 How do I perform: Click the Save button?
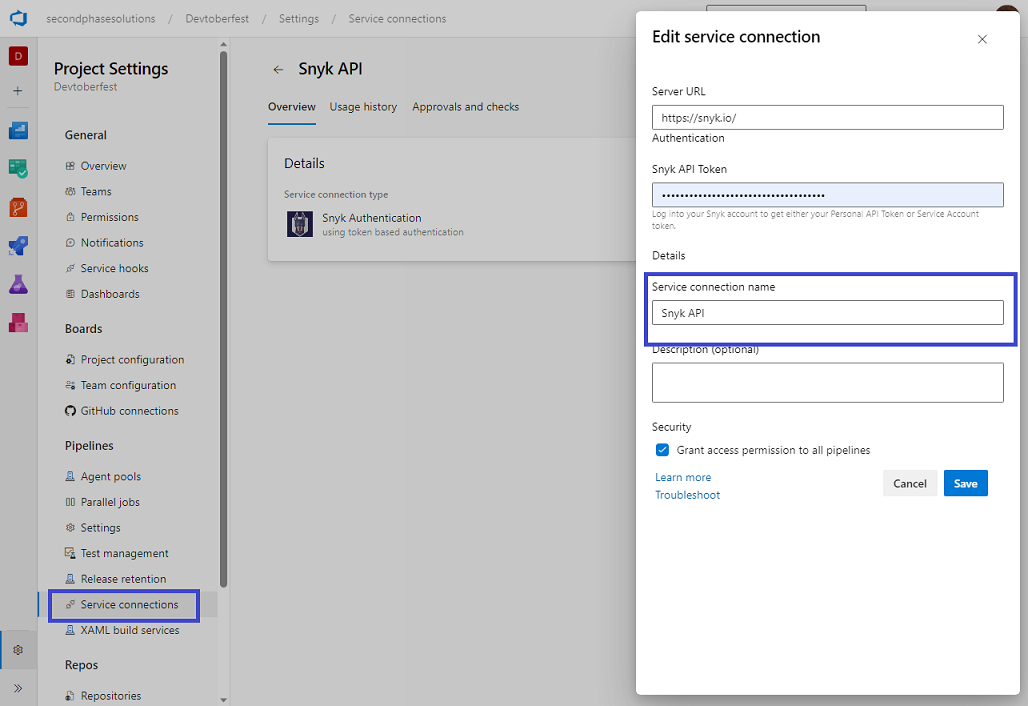click(965, 483)
